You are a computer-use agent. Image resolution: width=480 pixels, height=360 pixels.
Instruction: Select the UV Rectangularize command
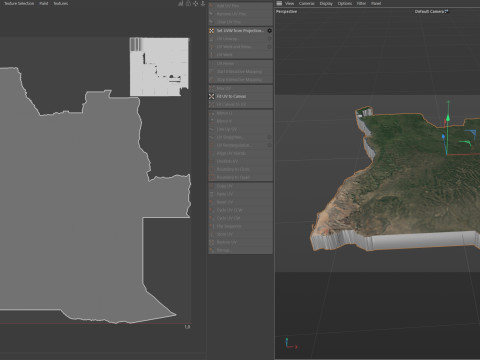click(240, 145)
